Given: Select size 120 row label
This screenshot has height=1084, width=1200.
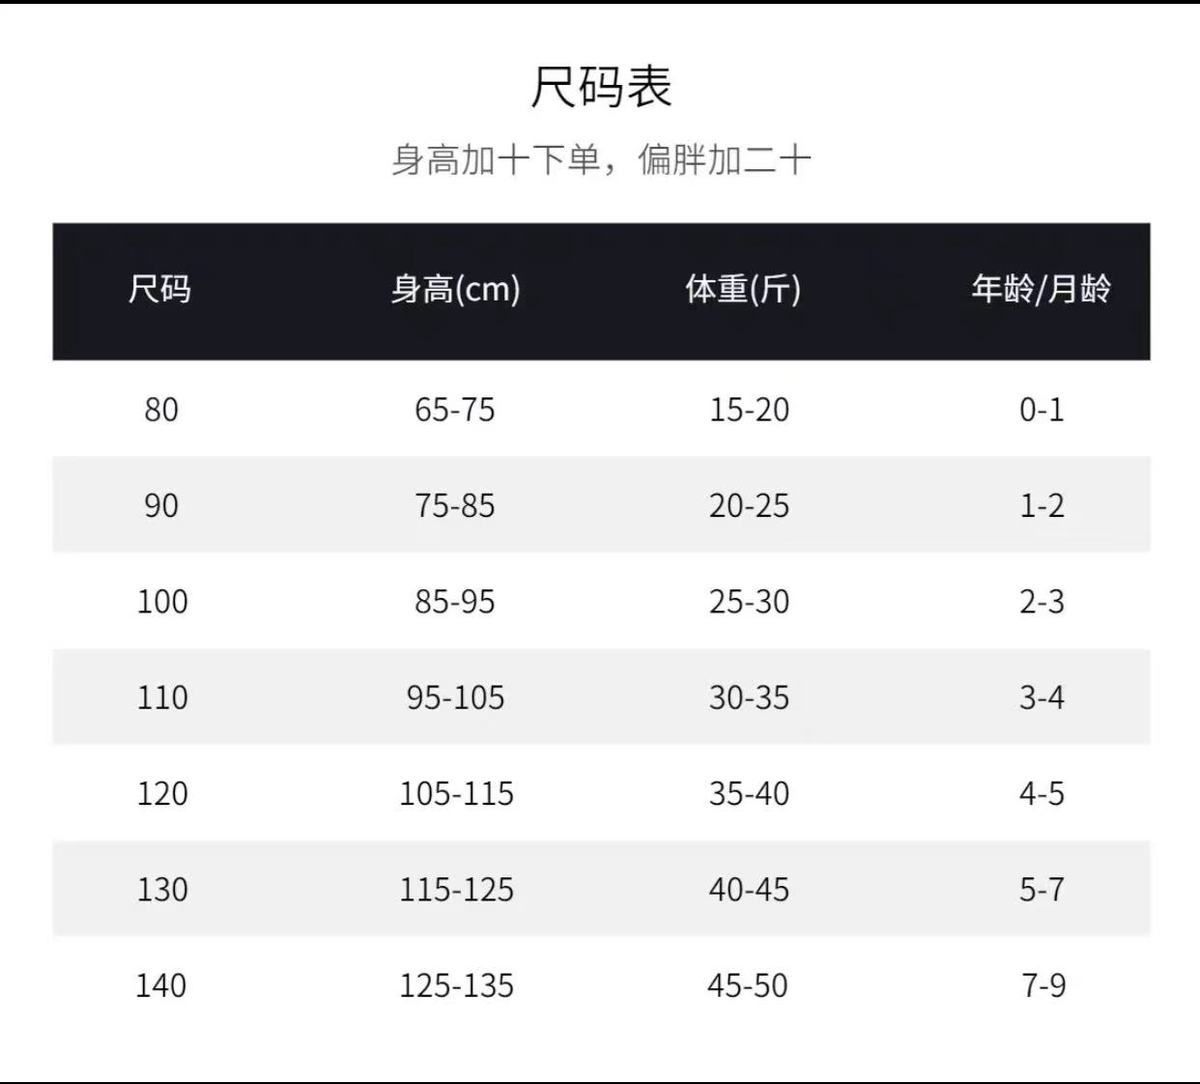Looking at the screenshot, I should coord(162,793).
